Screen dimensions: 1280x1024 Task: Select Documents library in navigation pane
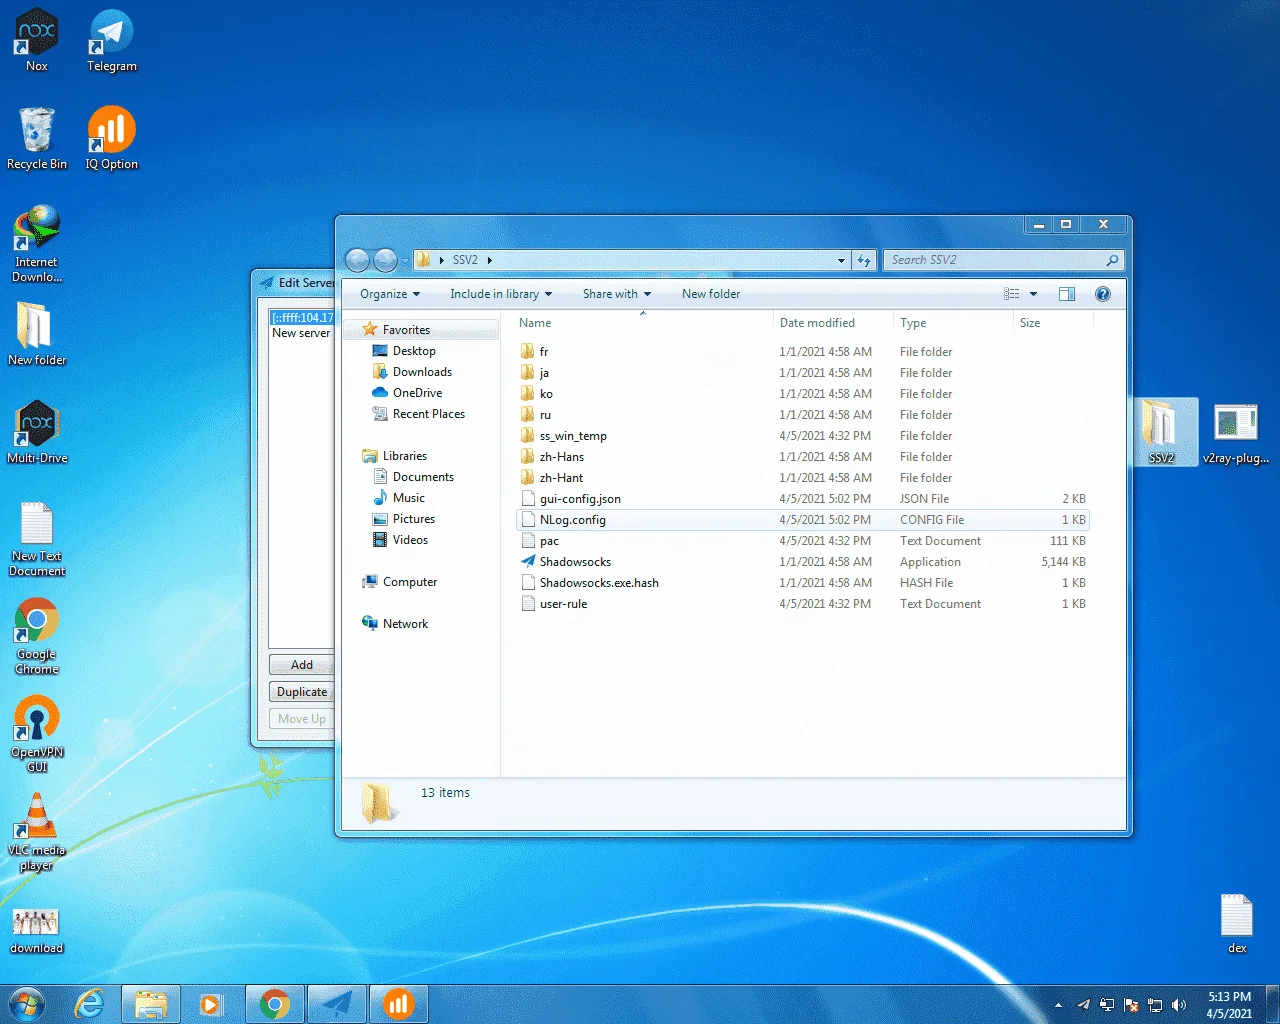click(x=423, y=477)
